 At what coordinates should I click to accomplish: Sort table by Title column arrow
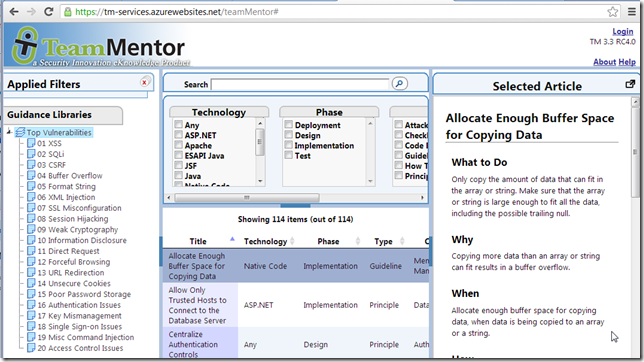(232, 239)
